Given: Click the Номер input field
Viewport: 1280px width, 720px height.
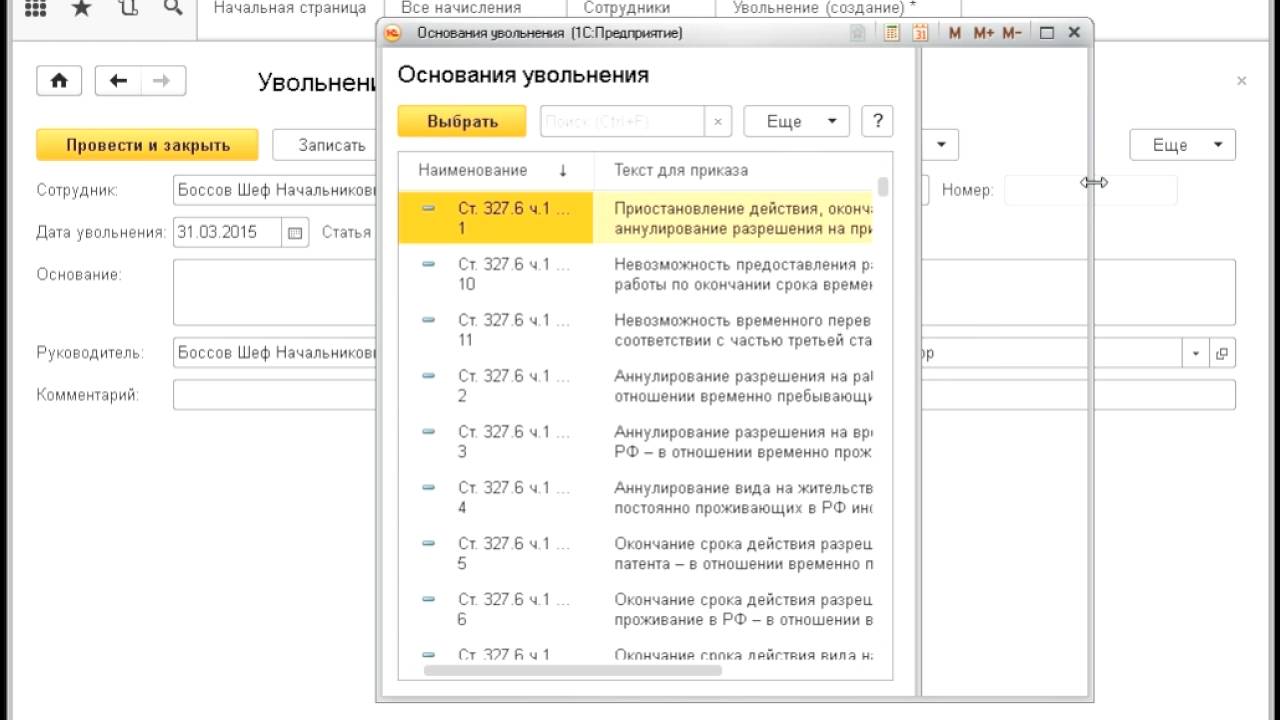Looking at the screenshot, I should click(x=1090, y=190).
